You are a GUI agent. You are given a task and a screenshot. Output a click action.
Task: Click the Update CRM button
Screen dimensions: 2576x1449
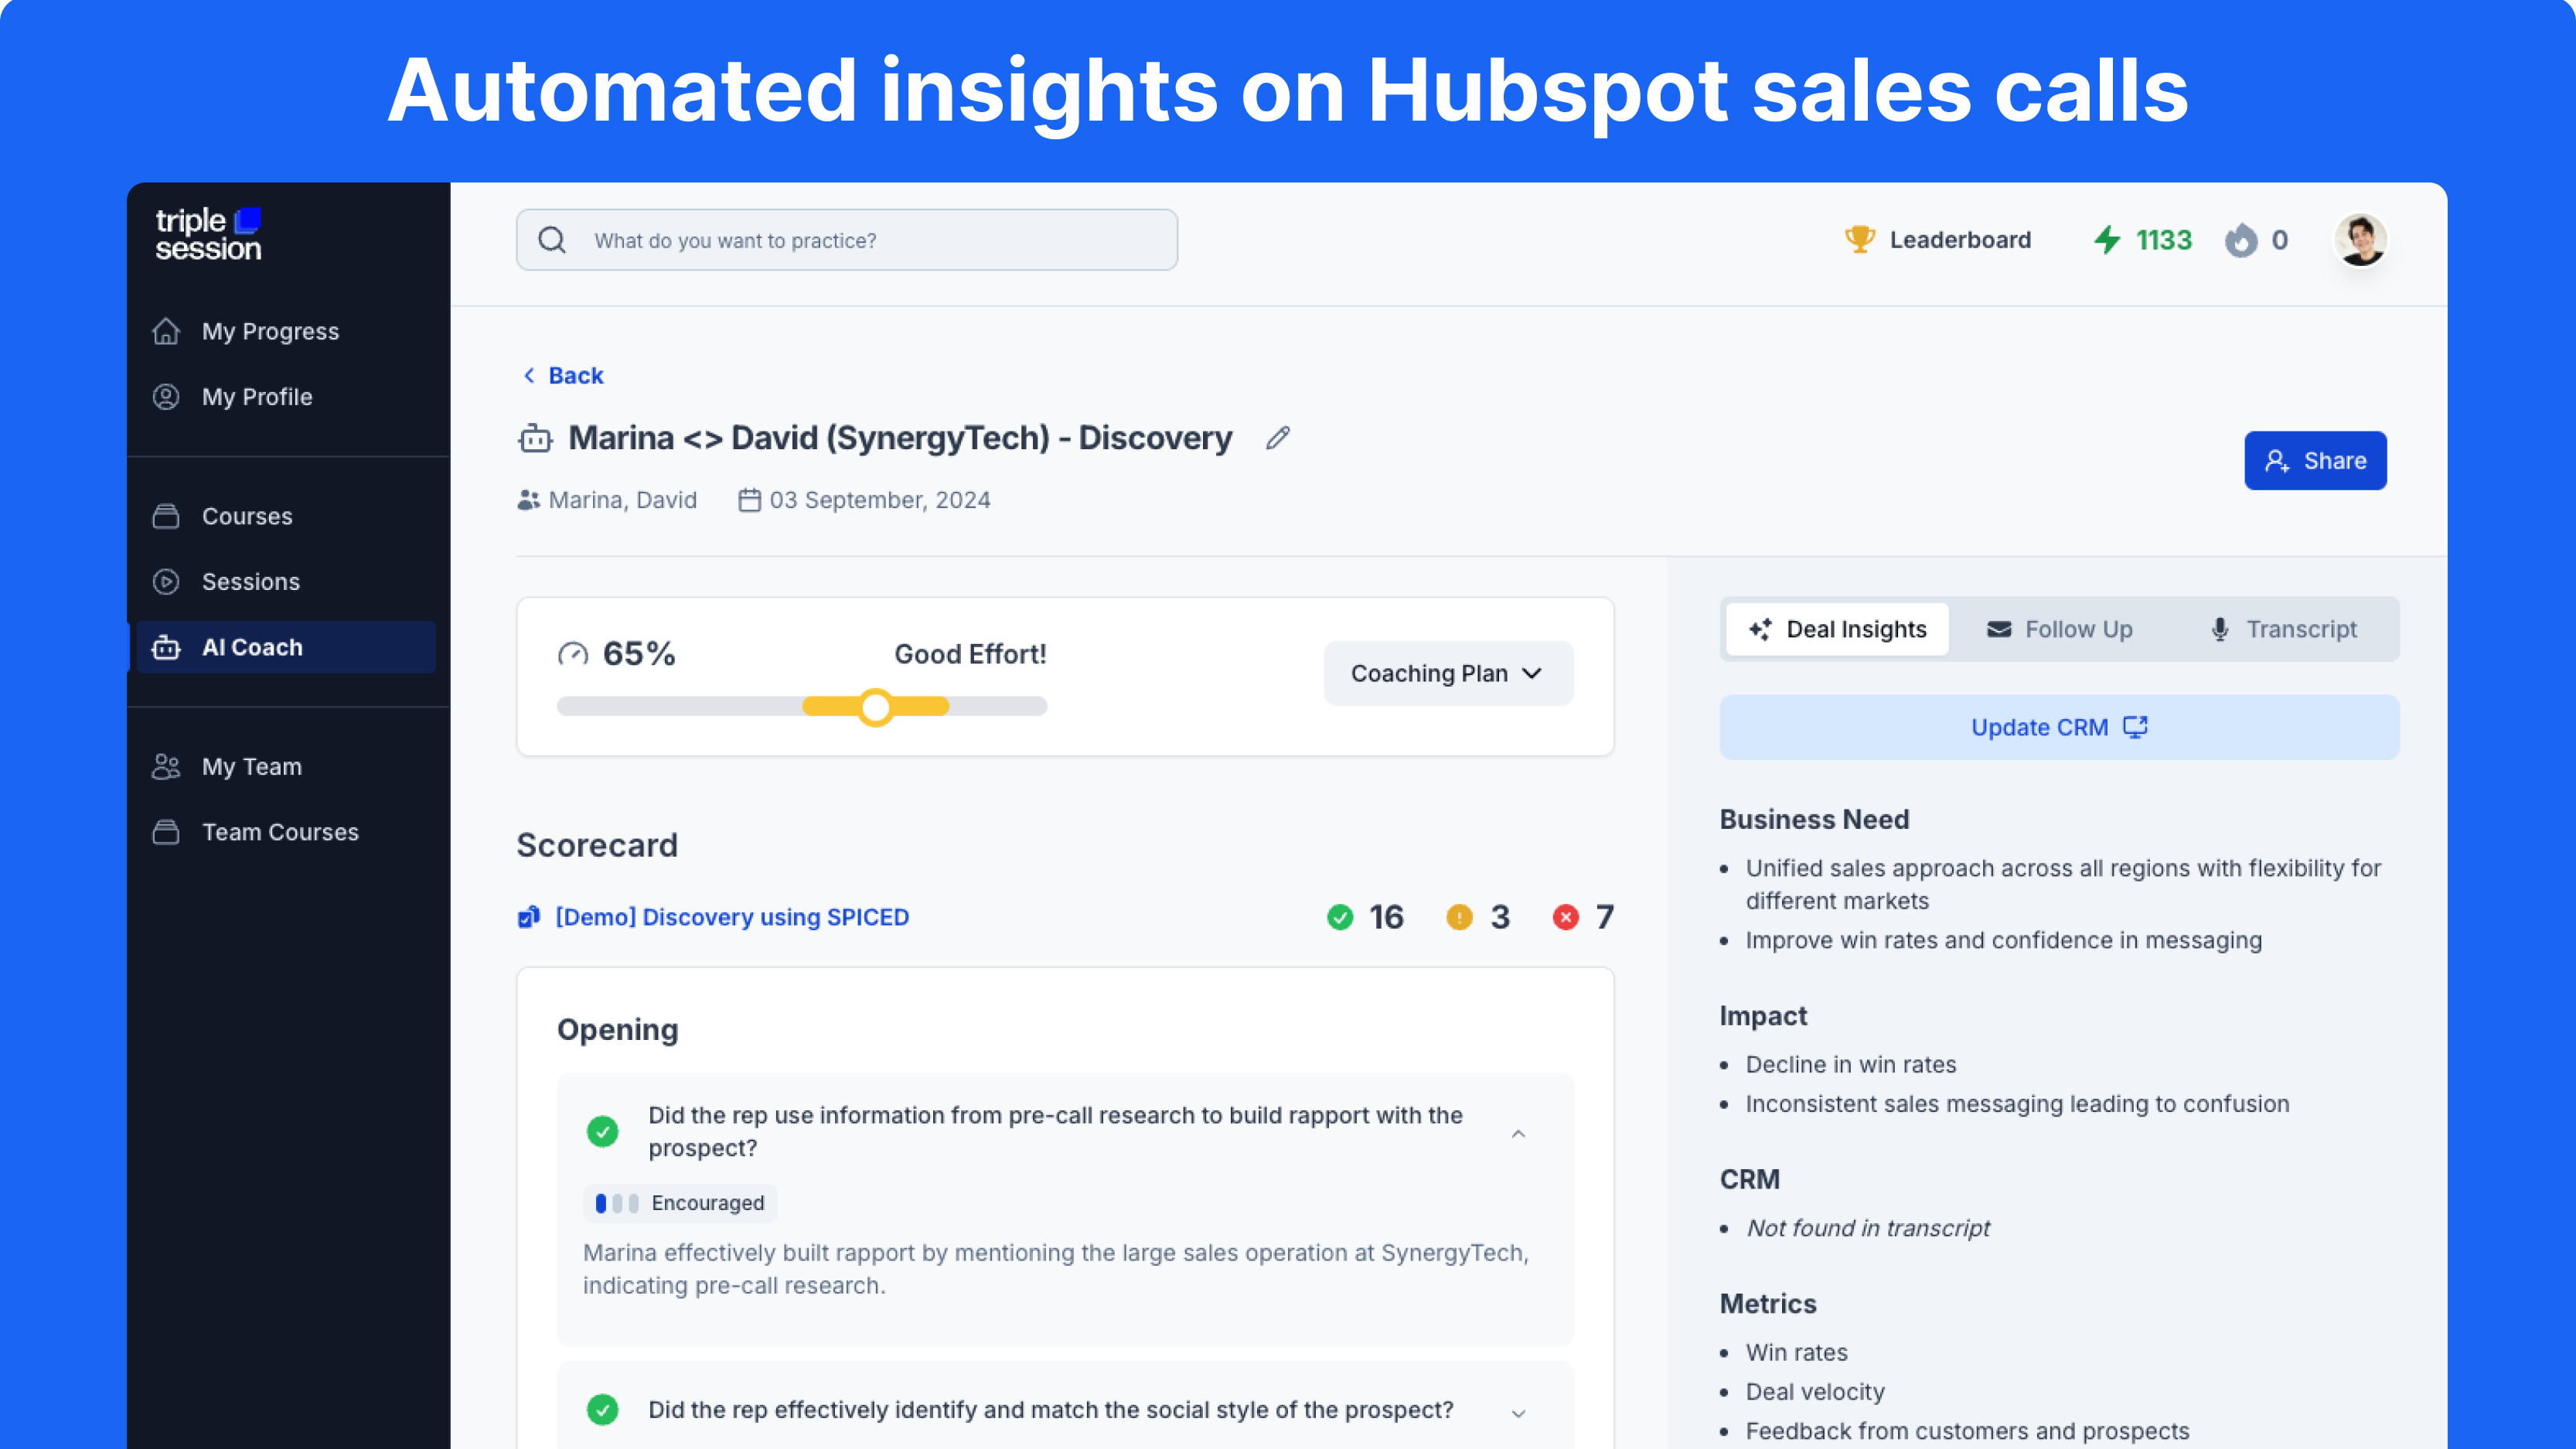click(x=2058, y=727)
